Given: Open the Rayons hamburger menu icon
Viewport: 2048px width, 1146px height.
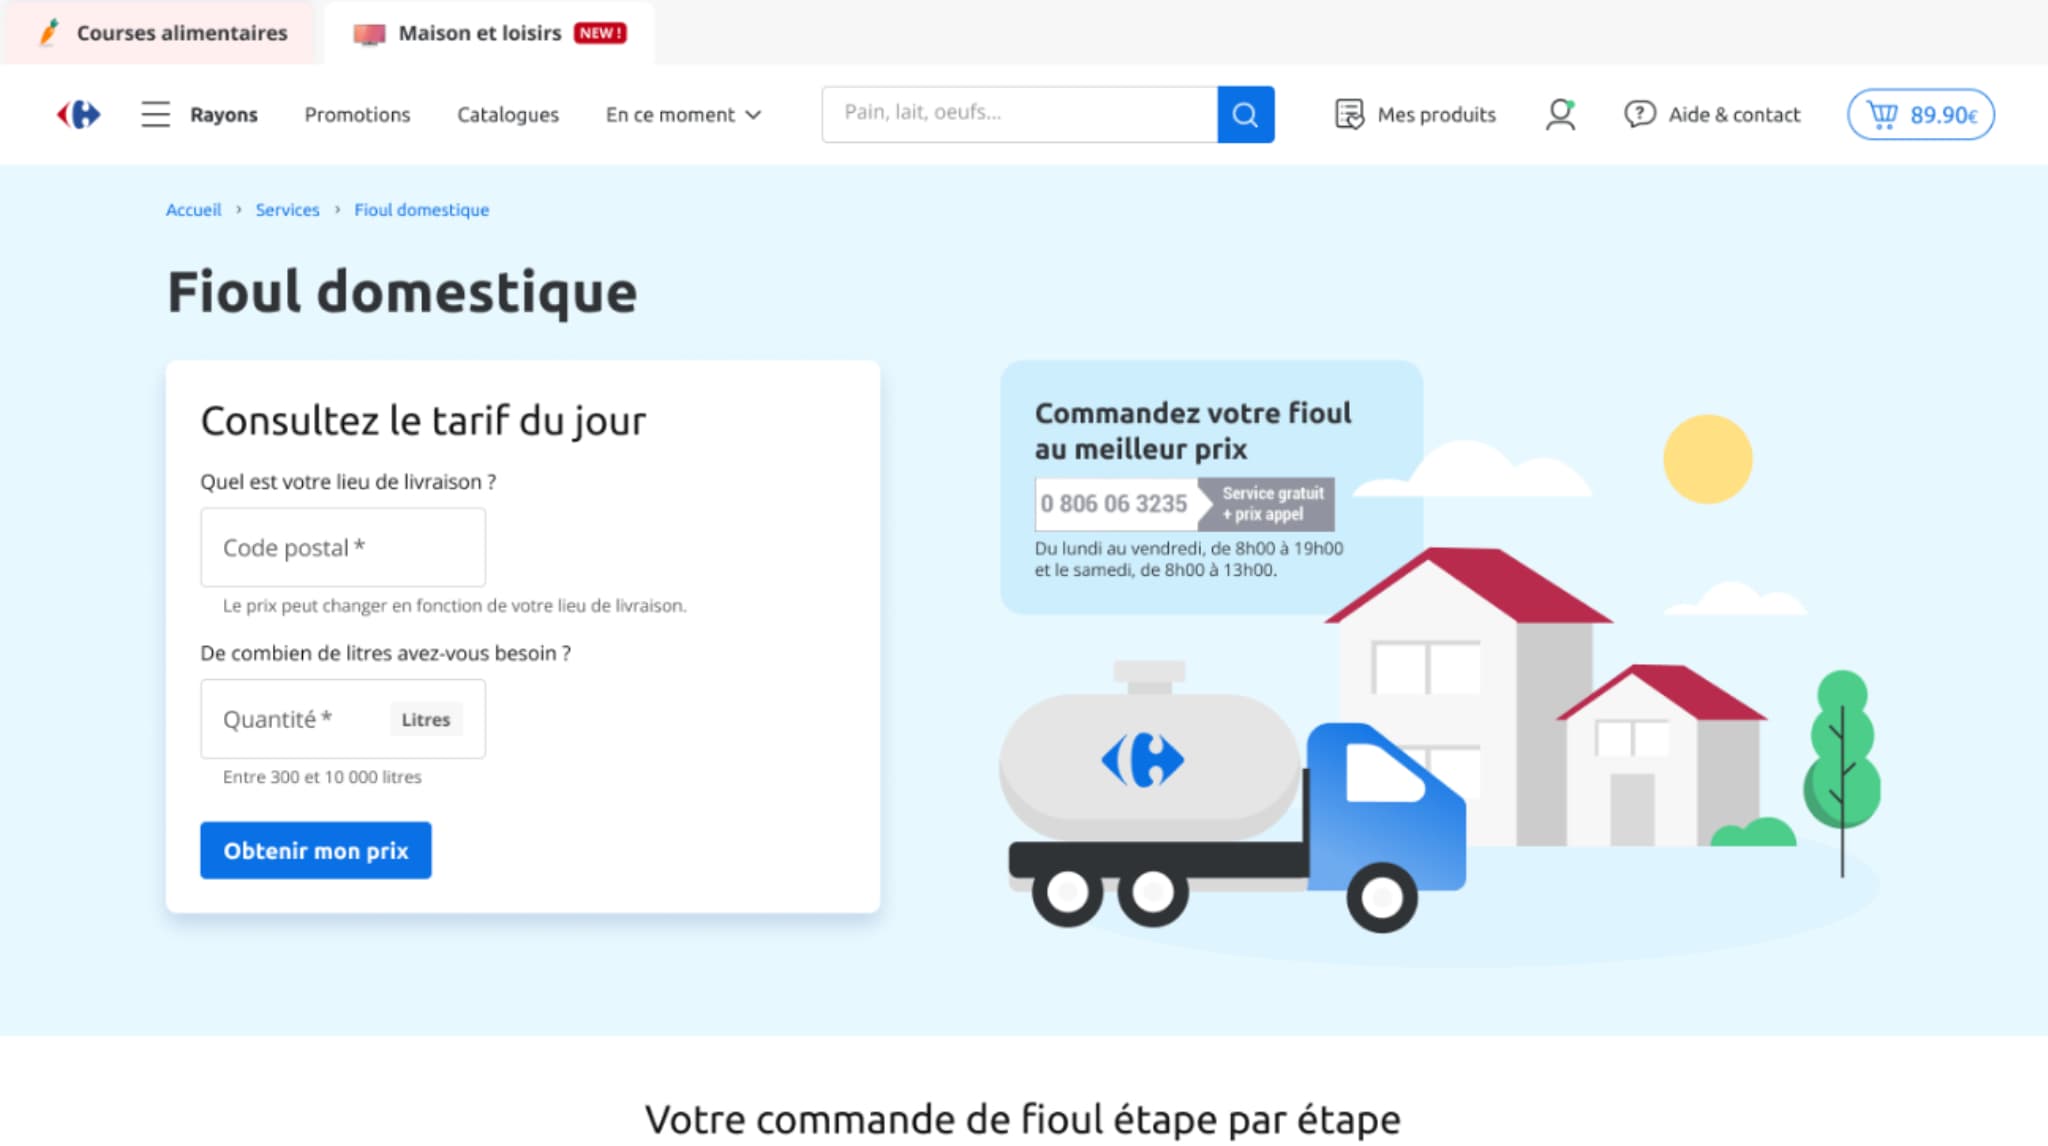Looking at the screenshot, I should 155,114.
